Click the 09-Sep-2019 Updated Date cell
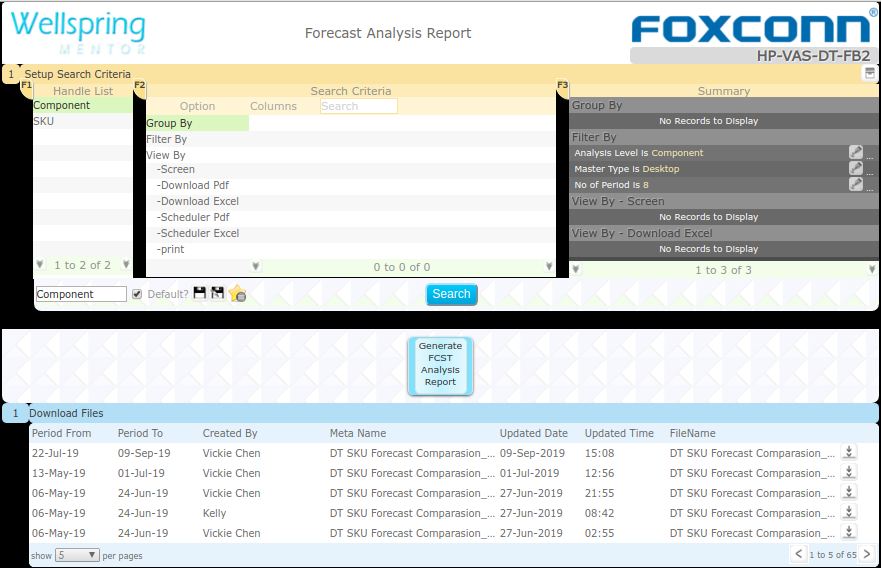This screenshot has width=881, height=568. pyautogui.click(x=532, y=453)
